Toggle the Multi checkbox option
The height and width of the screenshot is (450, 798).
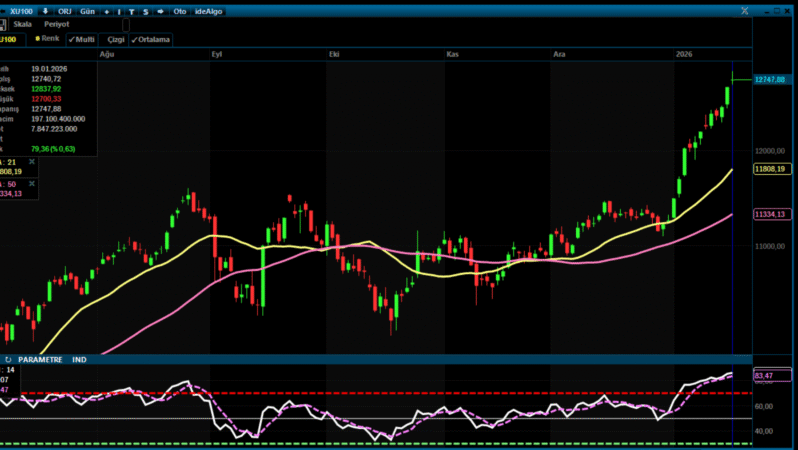click(x=82, y=39)
